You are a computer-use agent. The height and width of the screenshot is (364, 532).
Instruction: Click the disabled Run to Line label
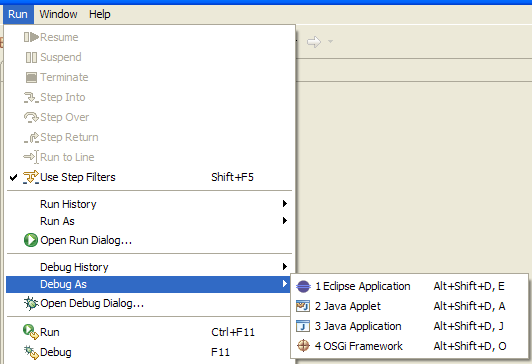(67, 157)
